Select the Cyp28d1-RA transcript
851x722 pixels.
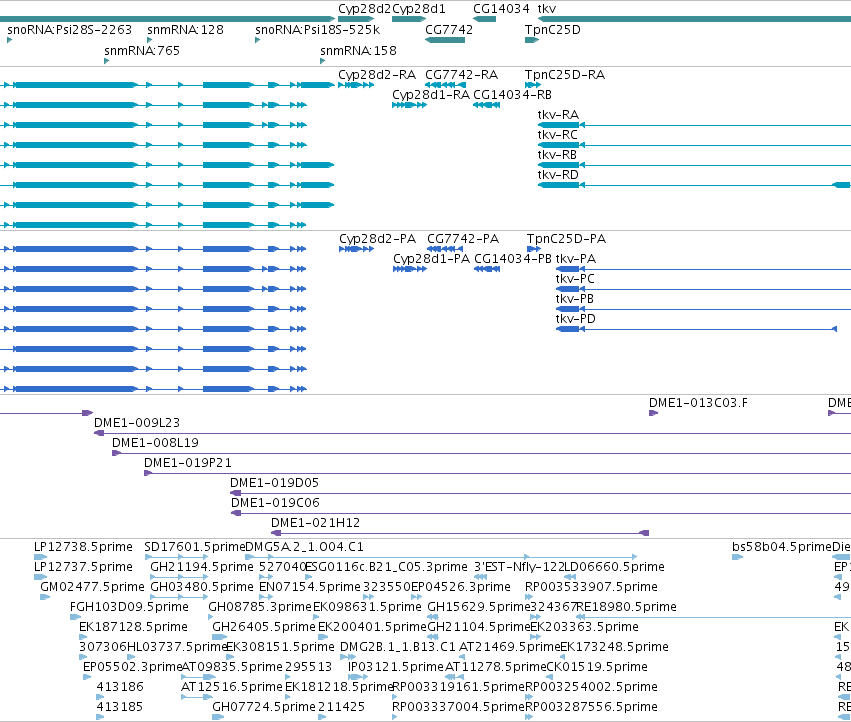click(431, 95)
